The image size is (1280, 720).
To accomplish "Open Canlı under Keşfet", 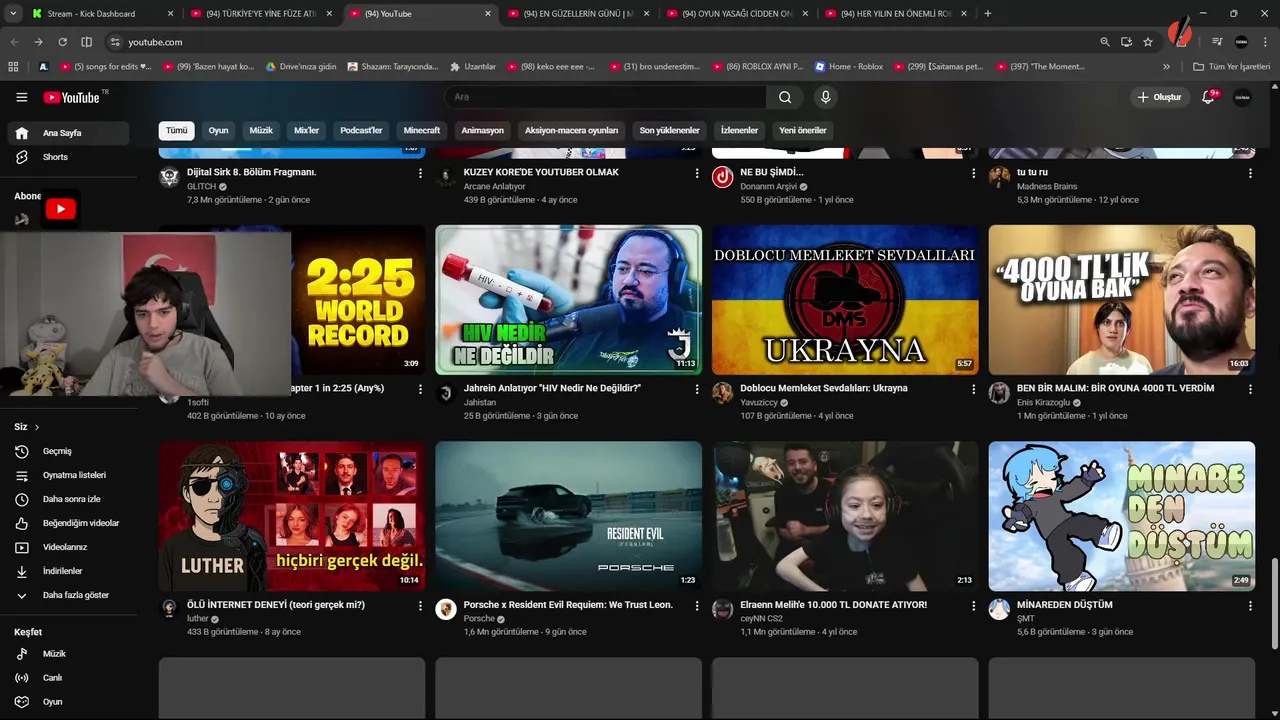I will click(x=68, y=678).
